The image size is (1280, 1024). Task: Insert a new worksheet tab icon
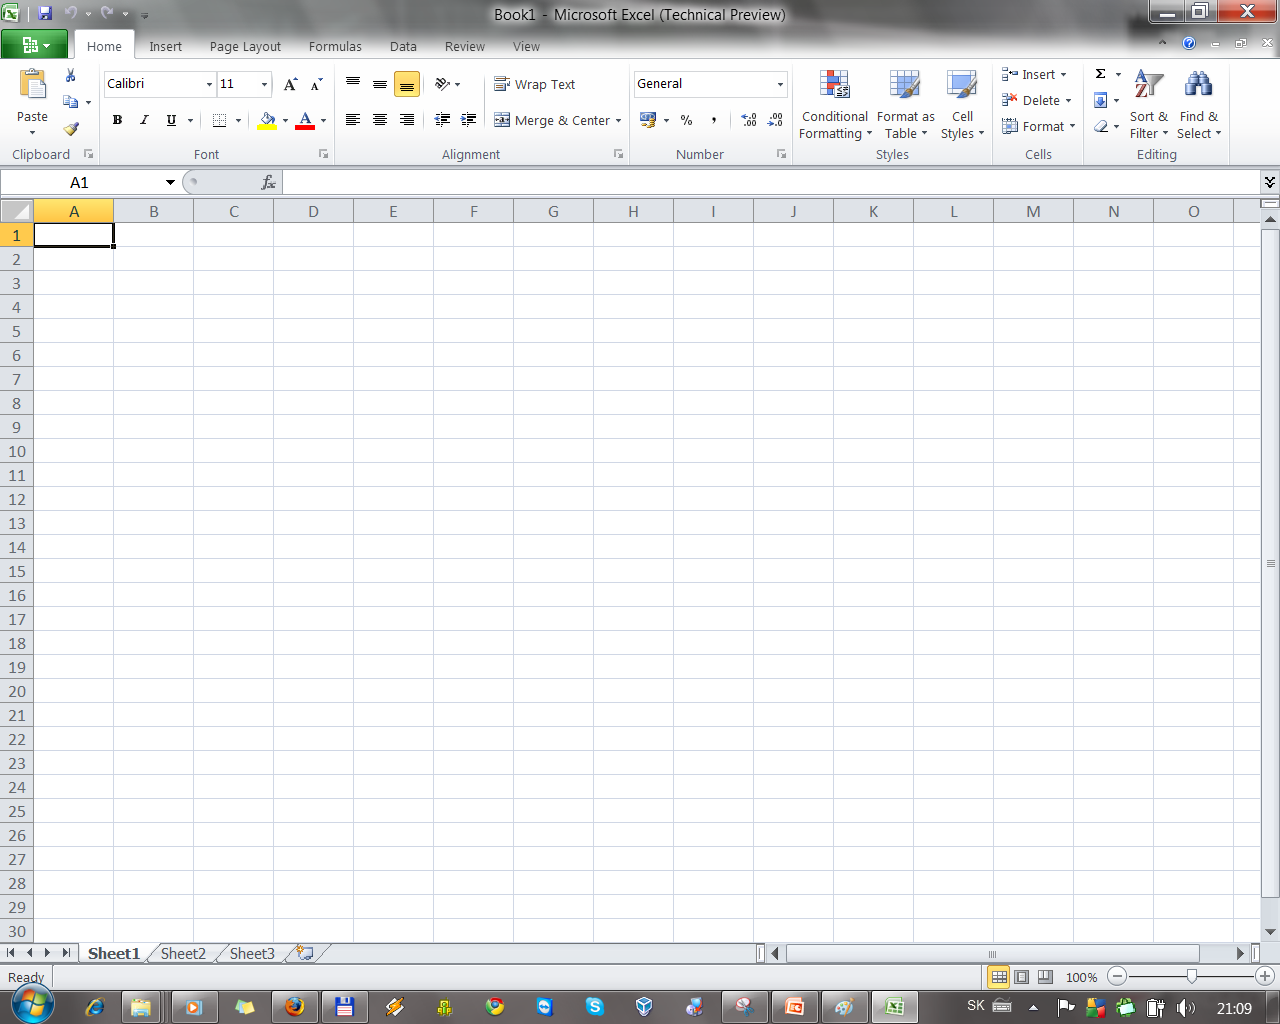tap(305, 953)
